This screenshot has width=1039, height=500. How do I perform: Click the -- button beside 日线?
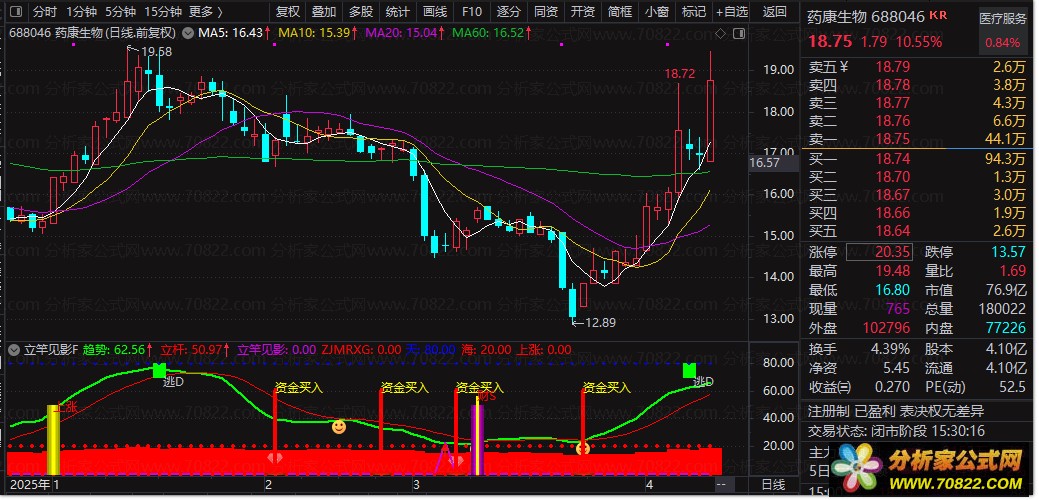tap(721, 484)
